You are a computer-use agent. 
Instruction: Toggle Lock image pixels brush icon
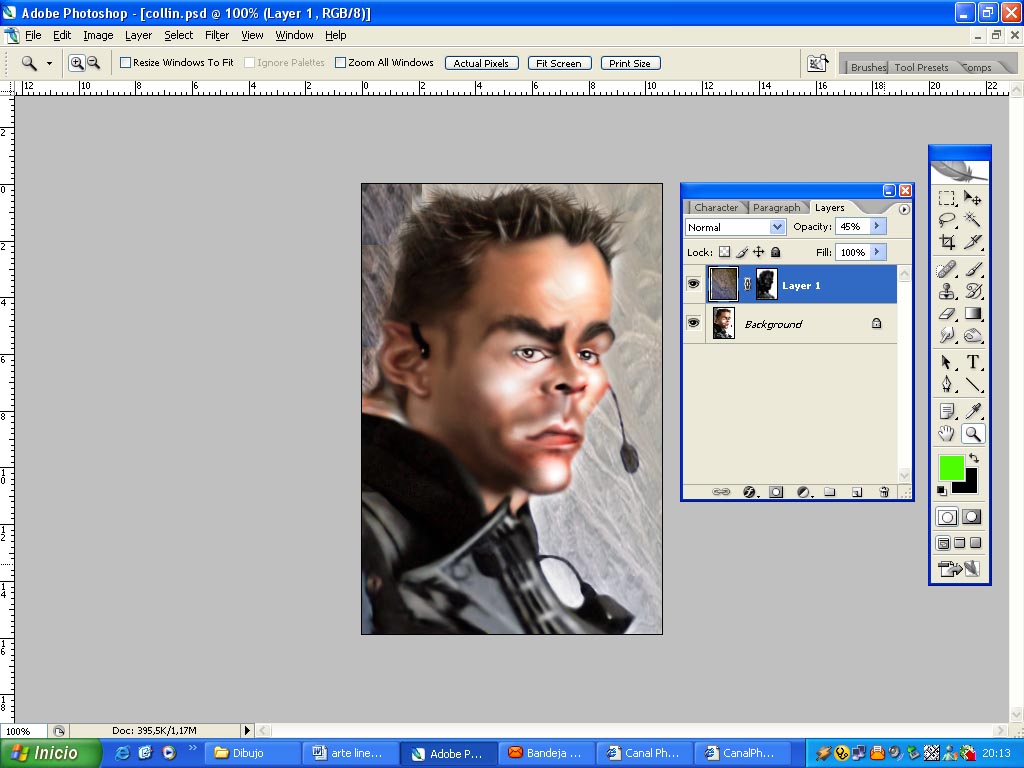742,252
